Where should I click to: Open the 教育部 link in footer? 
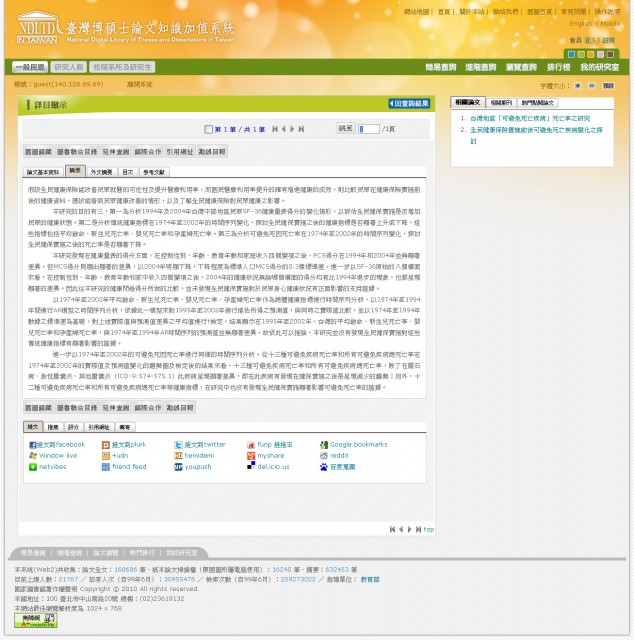tap(370, 580)
